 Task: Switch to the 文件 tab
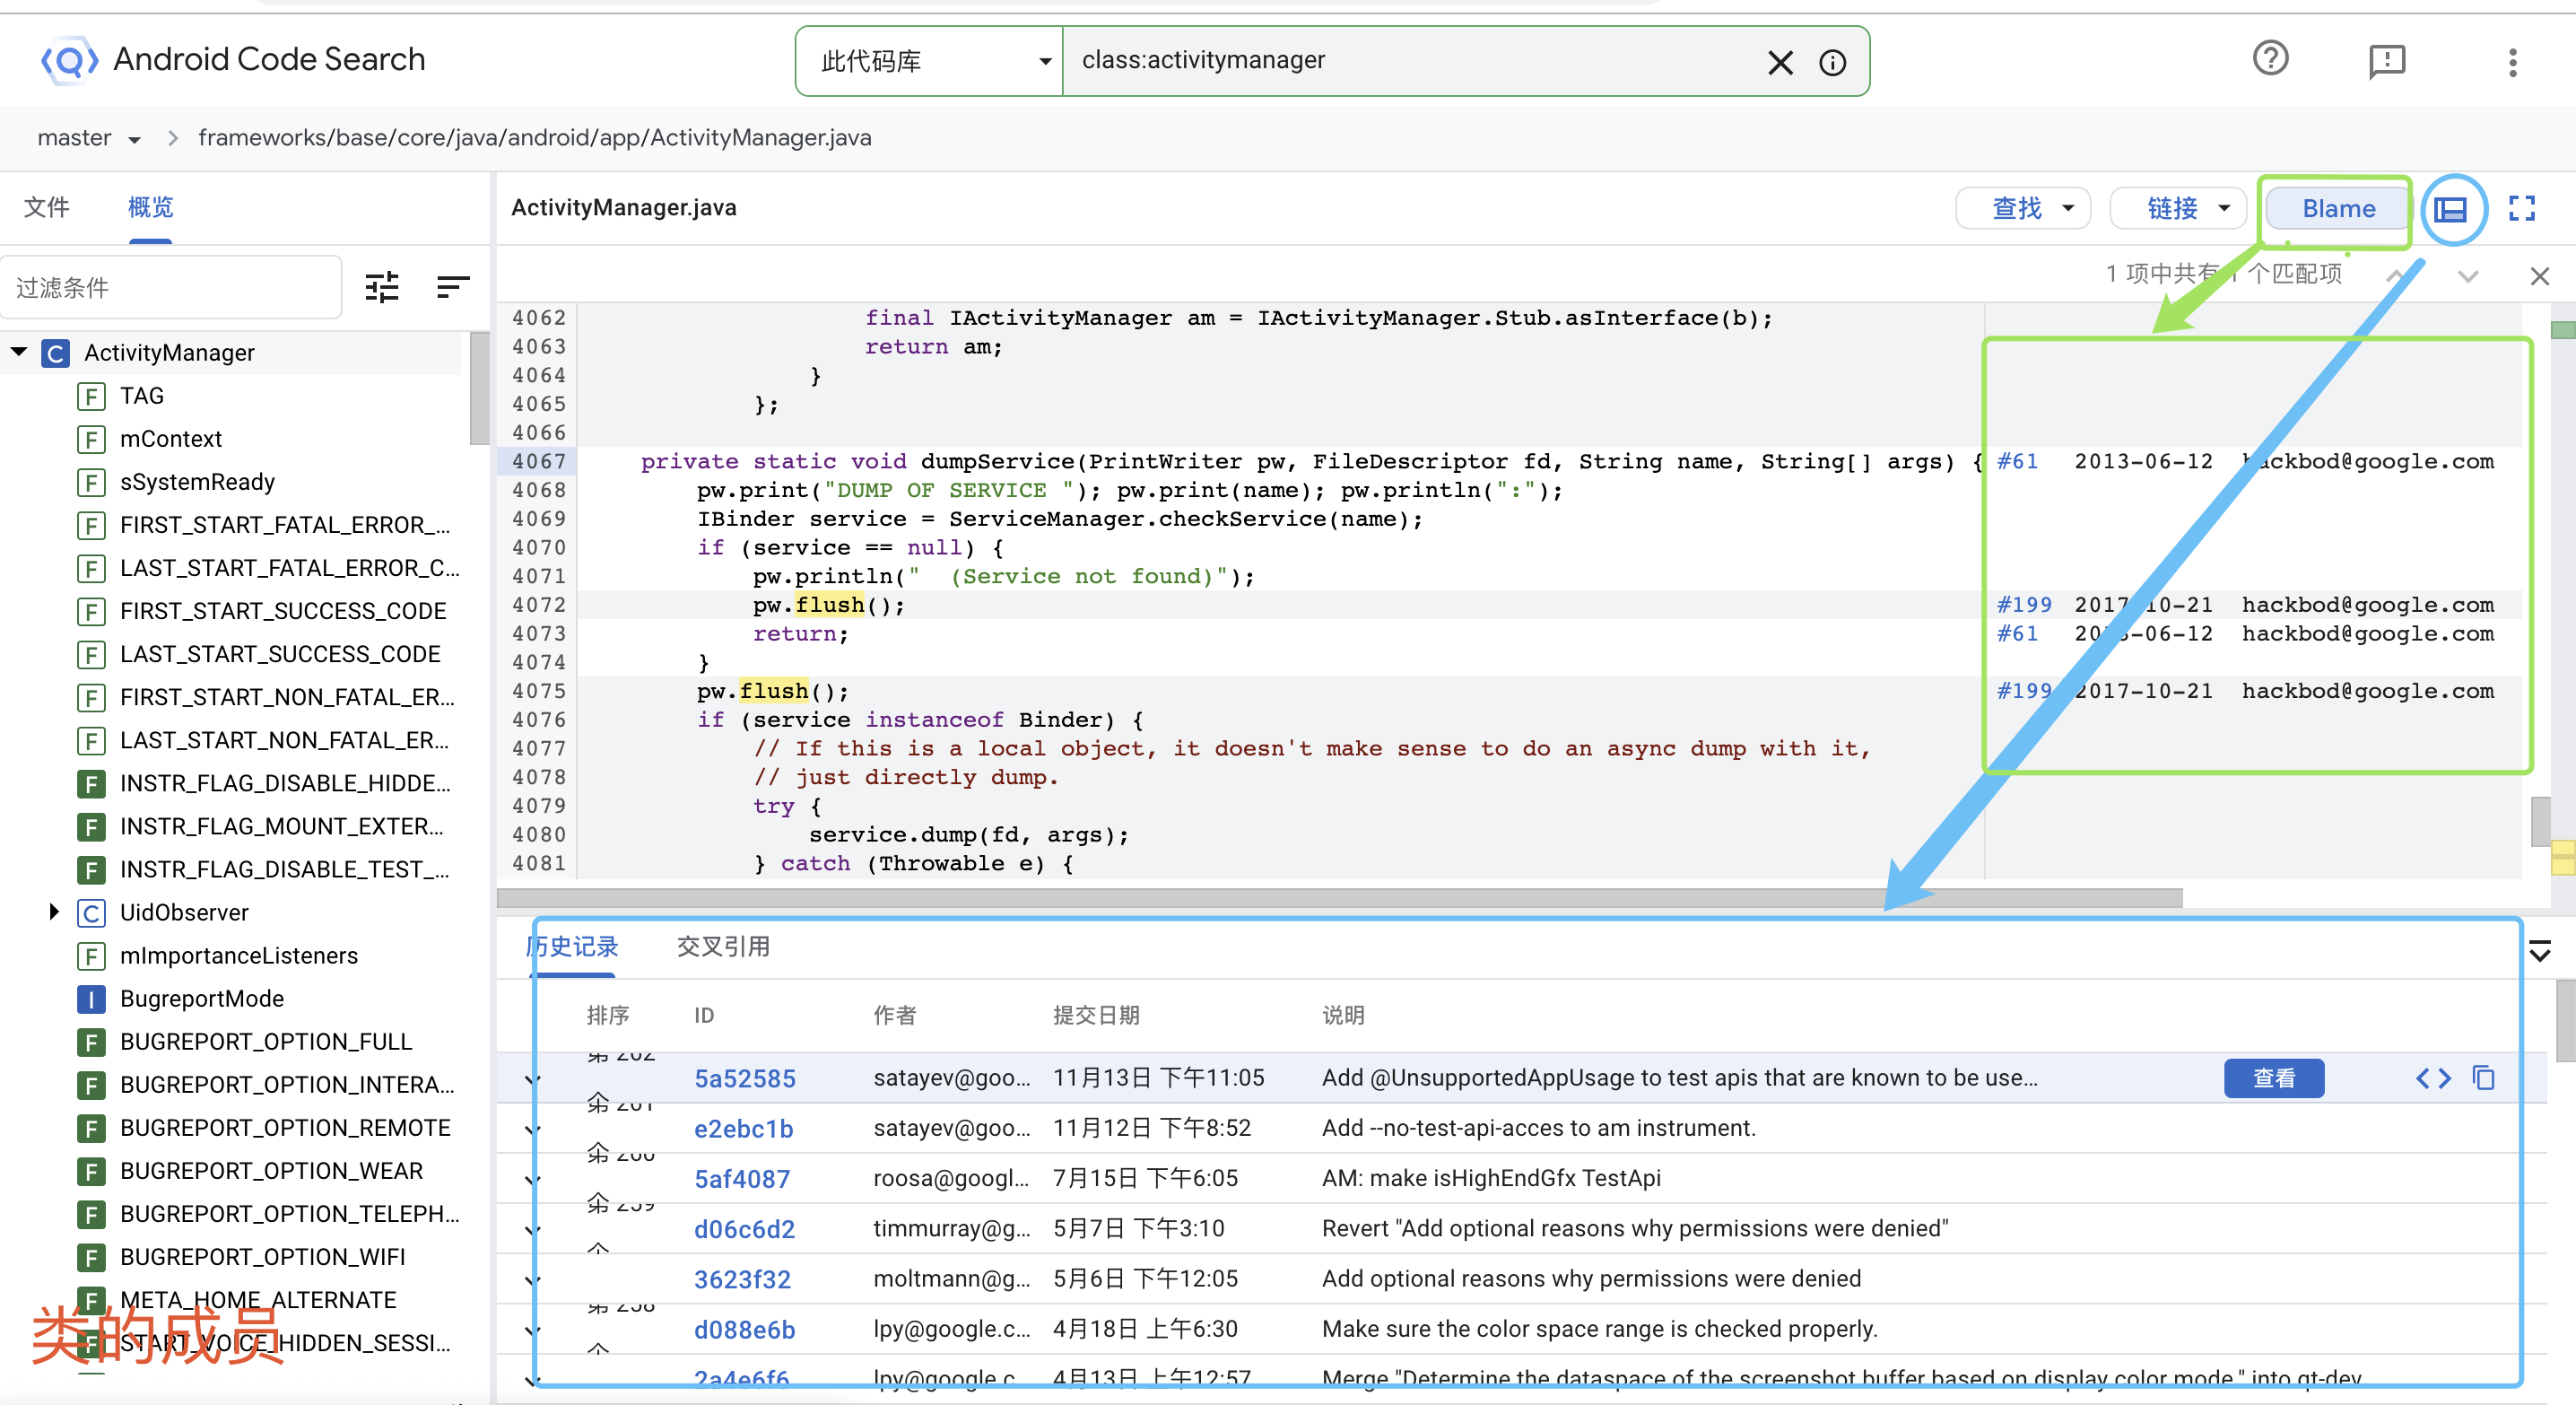coord(47,208)
